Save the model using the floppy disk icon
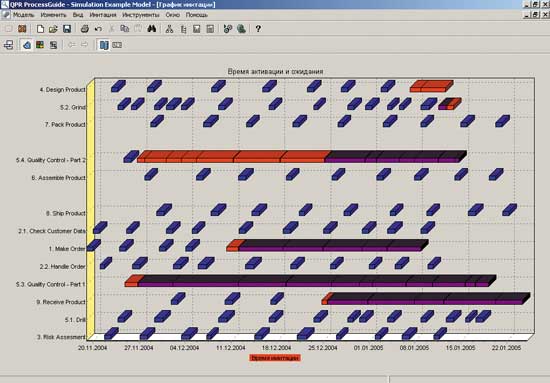This screenshot has height=383, width=550. pyautogui.click(x=67, y=29)
